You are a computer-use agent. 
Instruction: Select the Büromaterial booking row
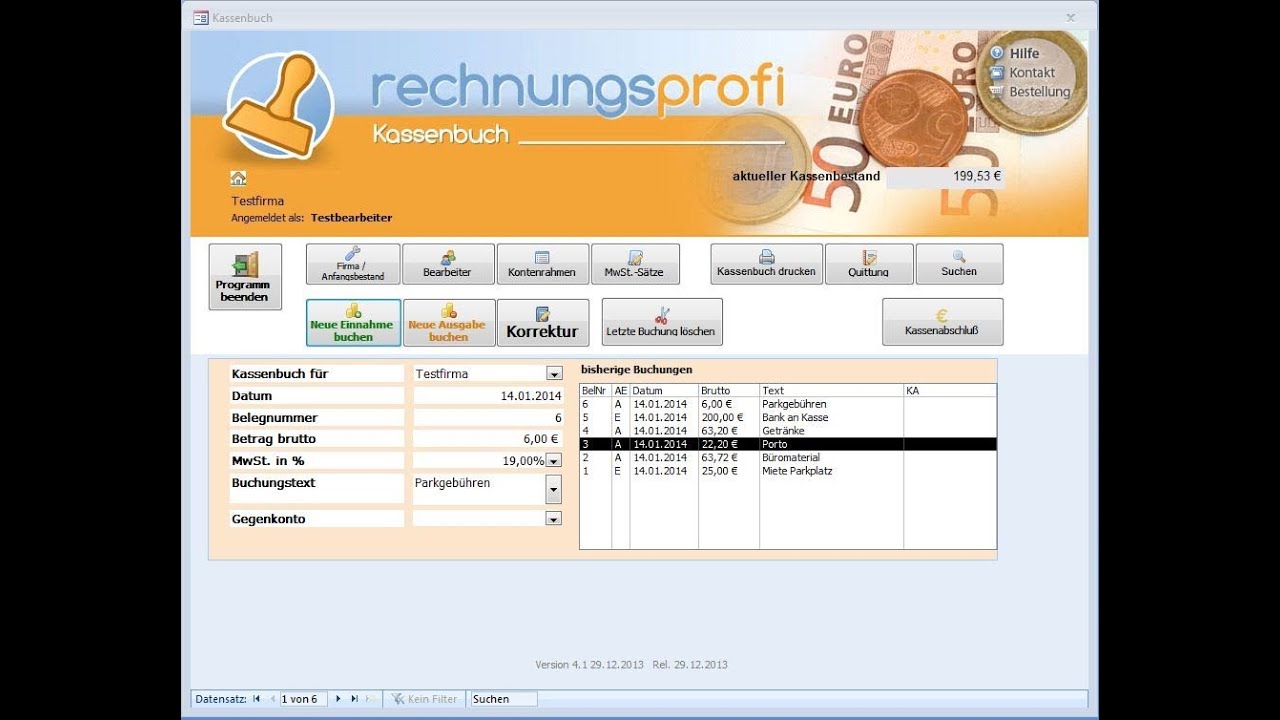[x=788, y=457]
